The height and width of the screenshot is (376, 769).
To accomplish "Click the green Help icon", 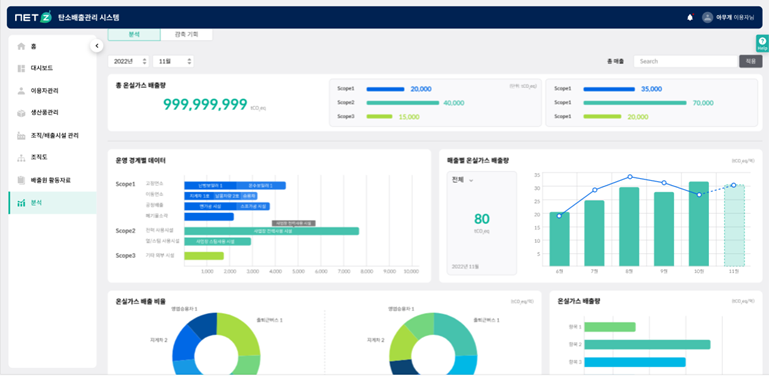I will 762,43.
